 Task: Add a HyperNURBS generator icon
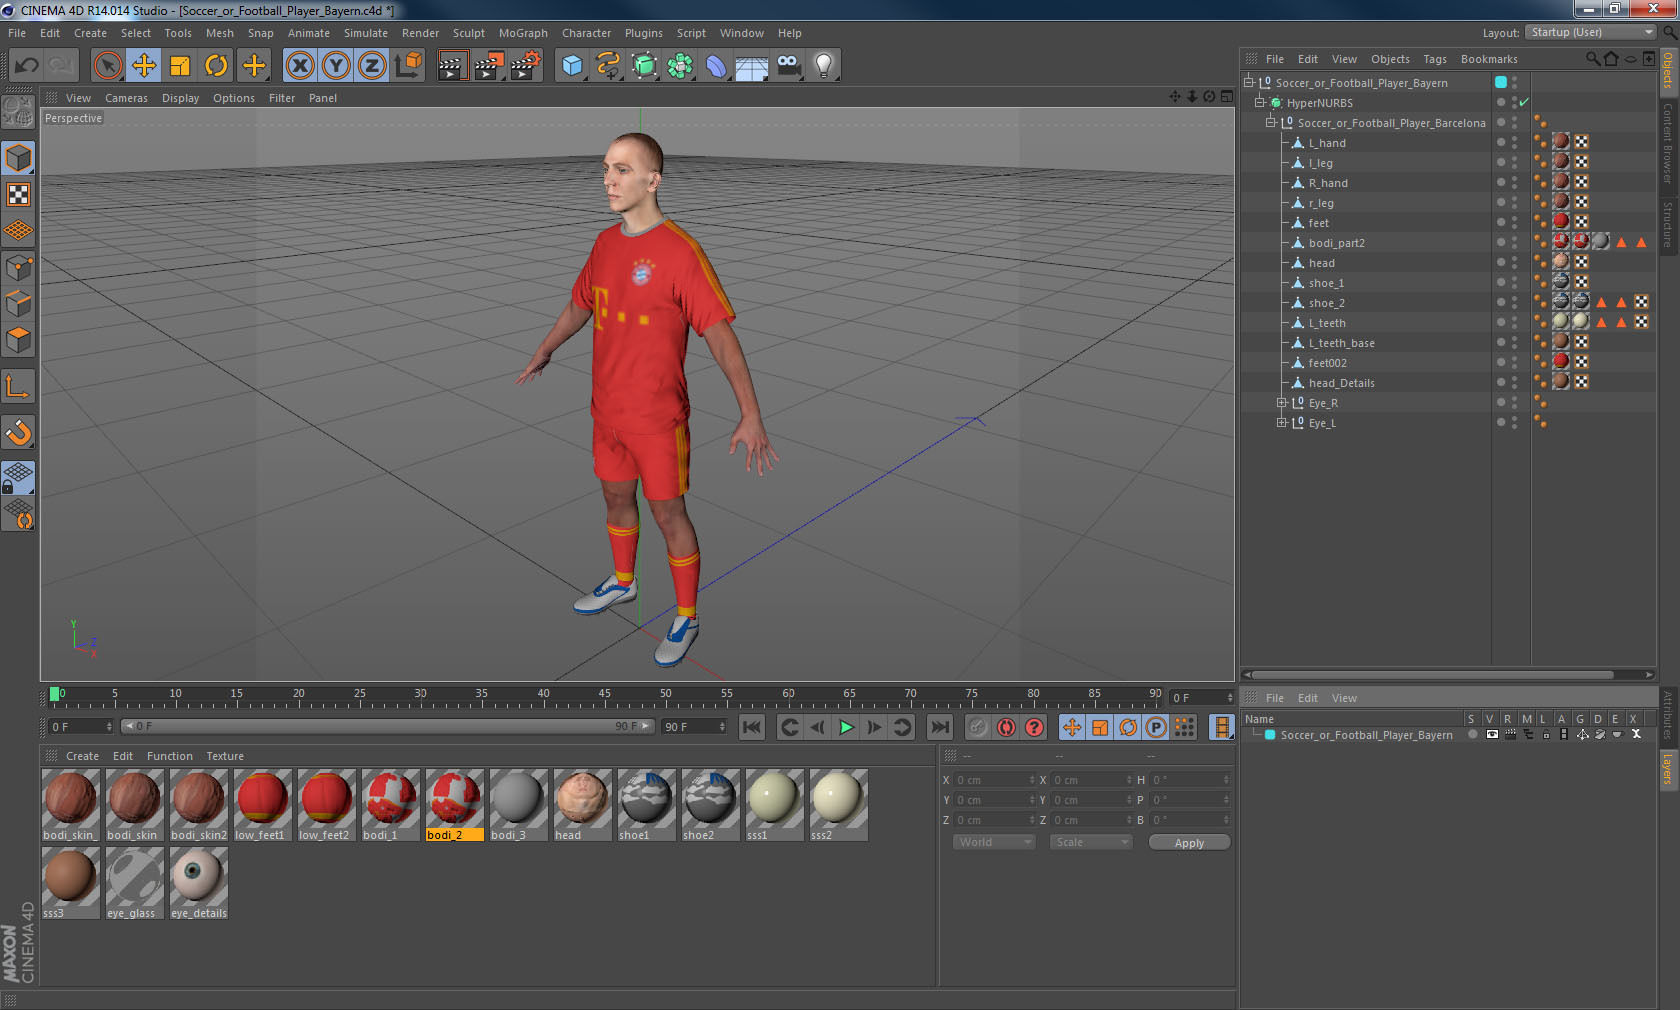[644, 66]
